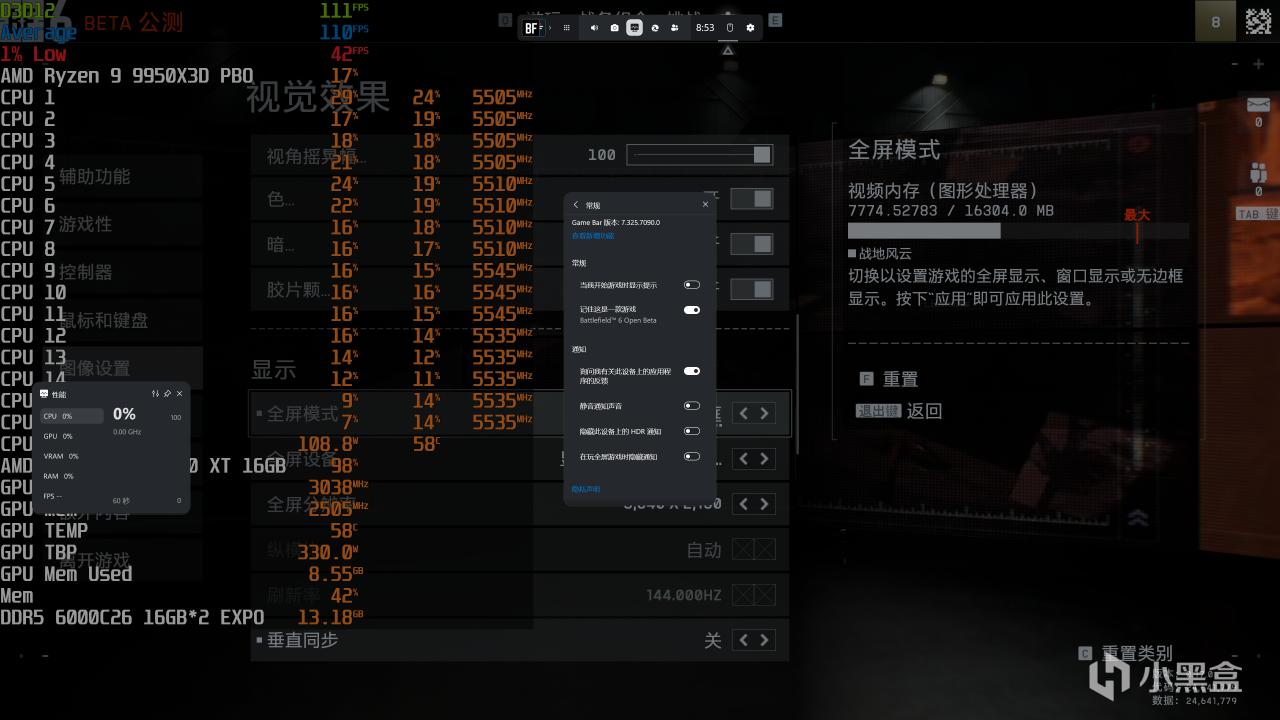Click 重置类别 to reset the category

pos(1137,653)
